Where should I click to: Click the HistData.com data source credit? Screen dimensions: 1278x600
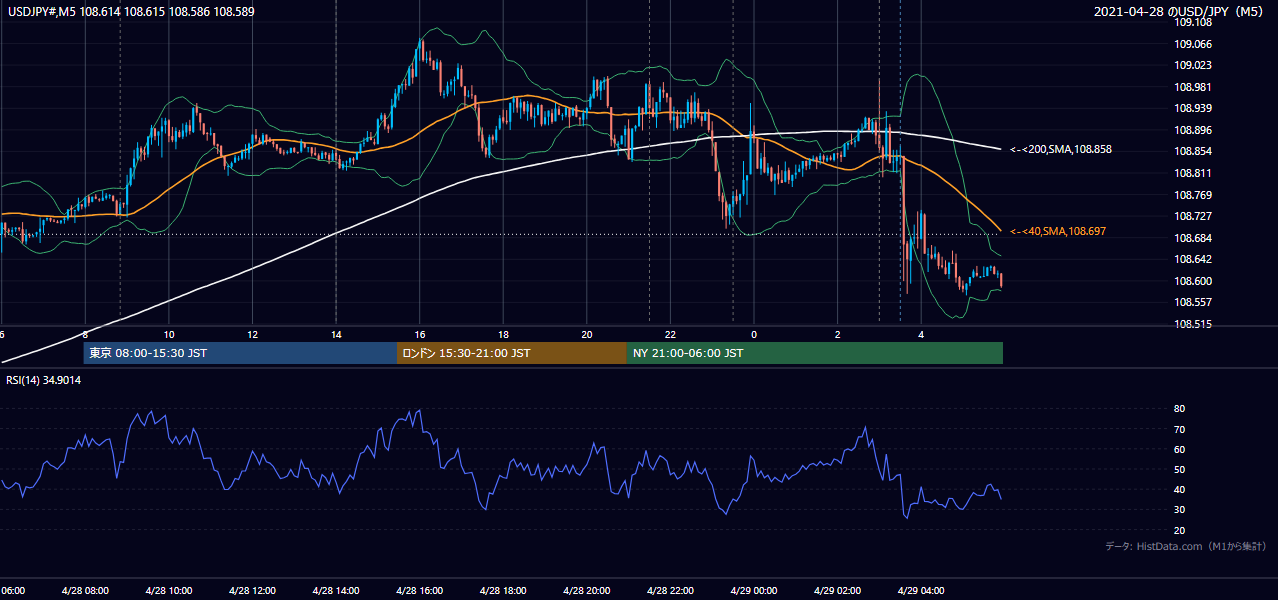[1186, 546]
